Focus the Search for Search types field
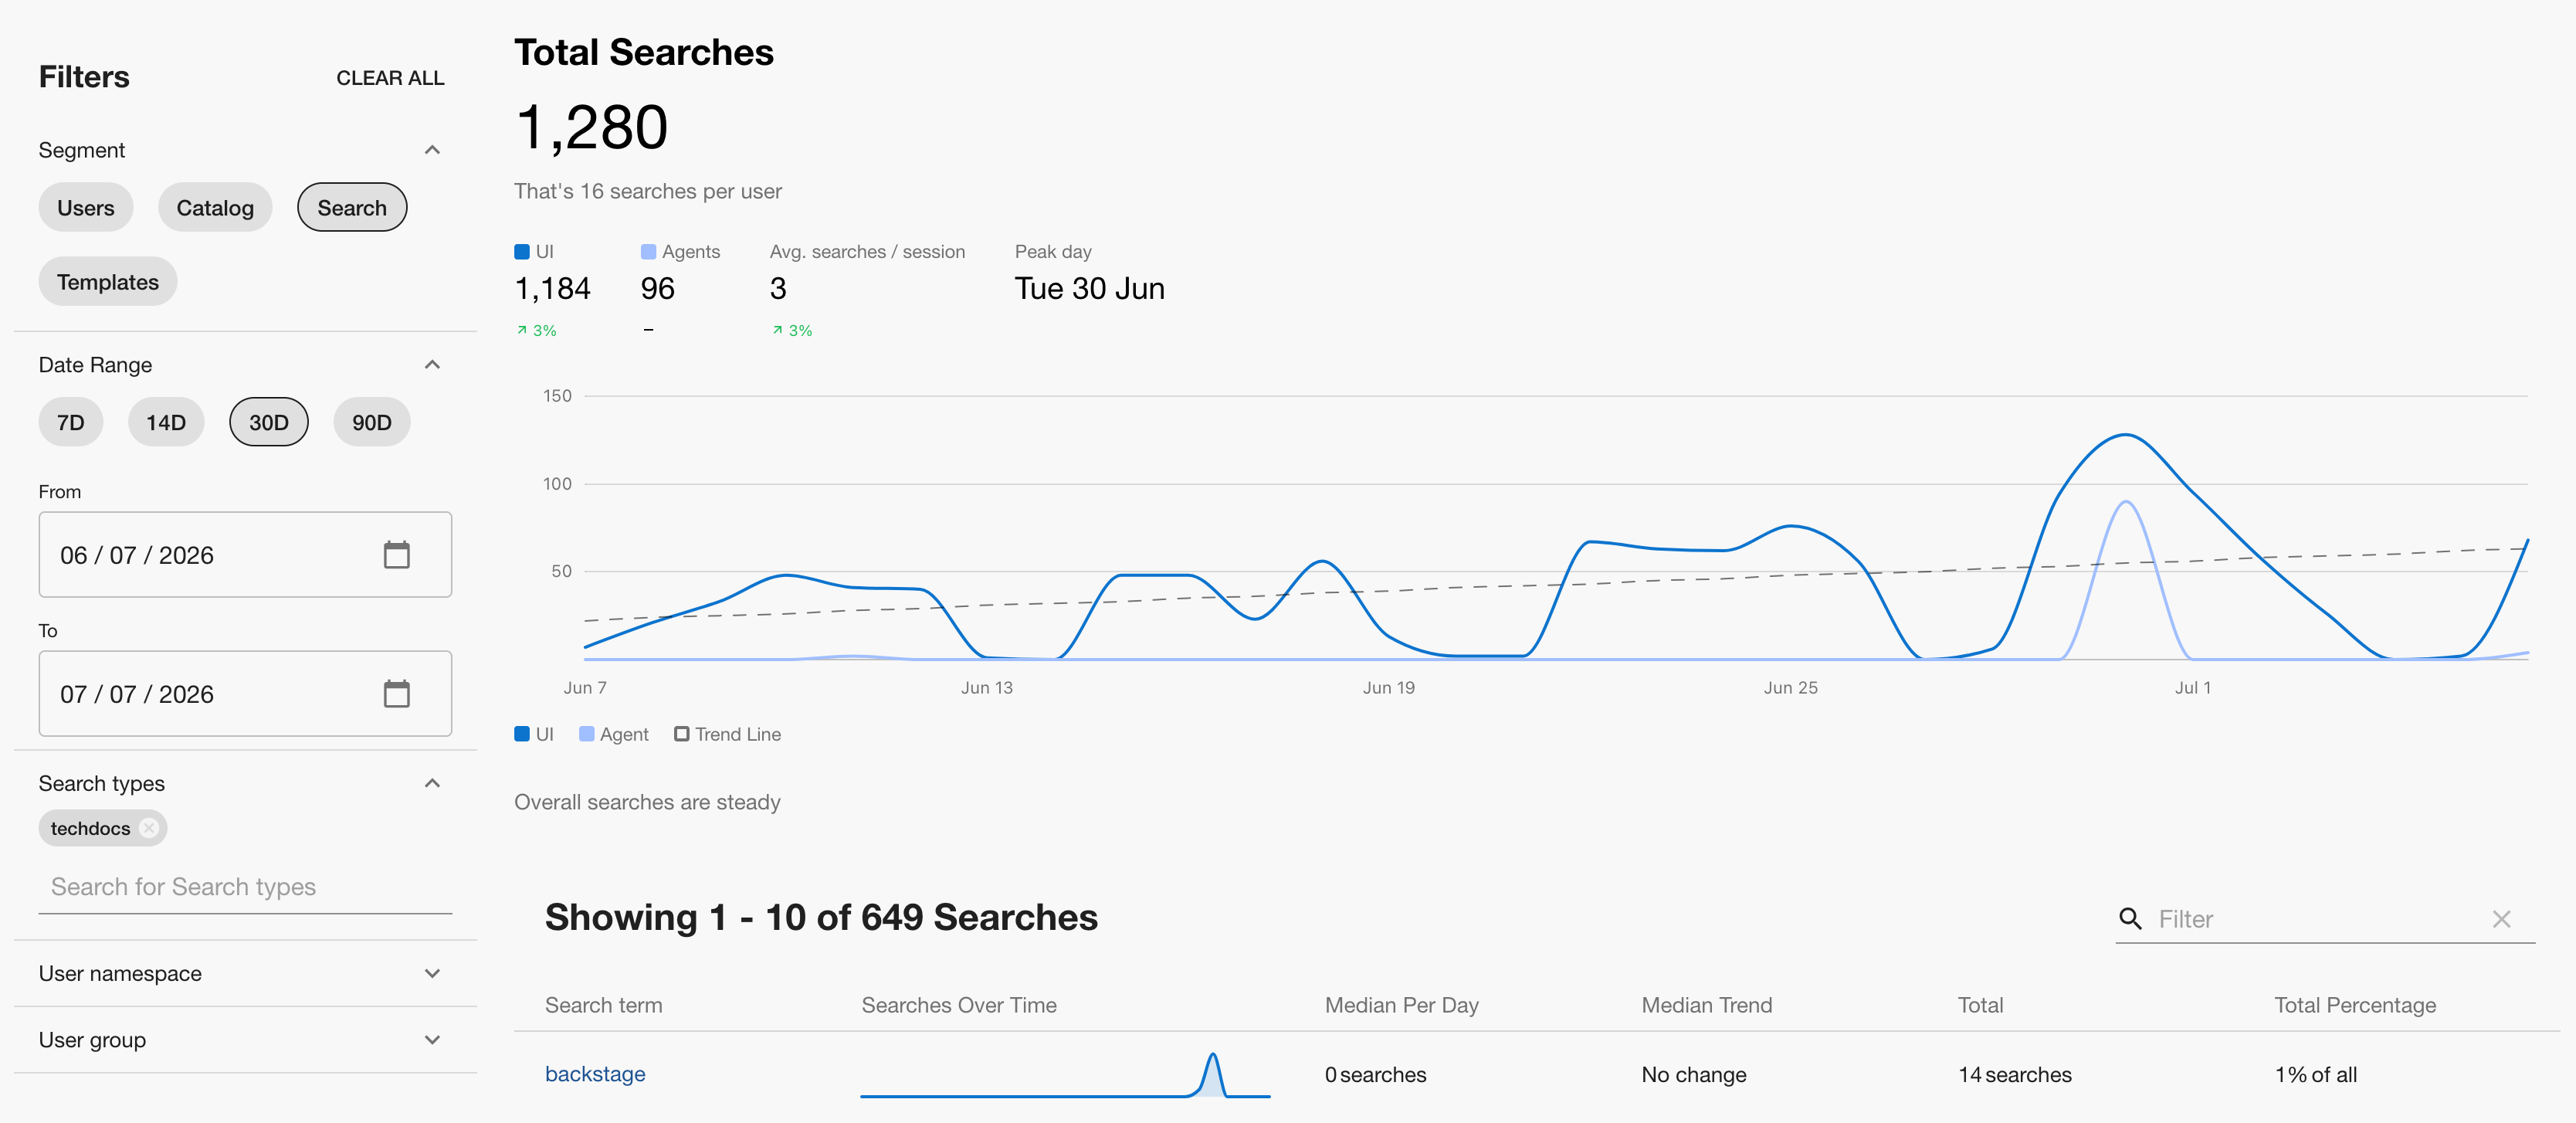The width and height of the screenshot is (2576, 1123). click(245, 887)
